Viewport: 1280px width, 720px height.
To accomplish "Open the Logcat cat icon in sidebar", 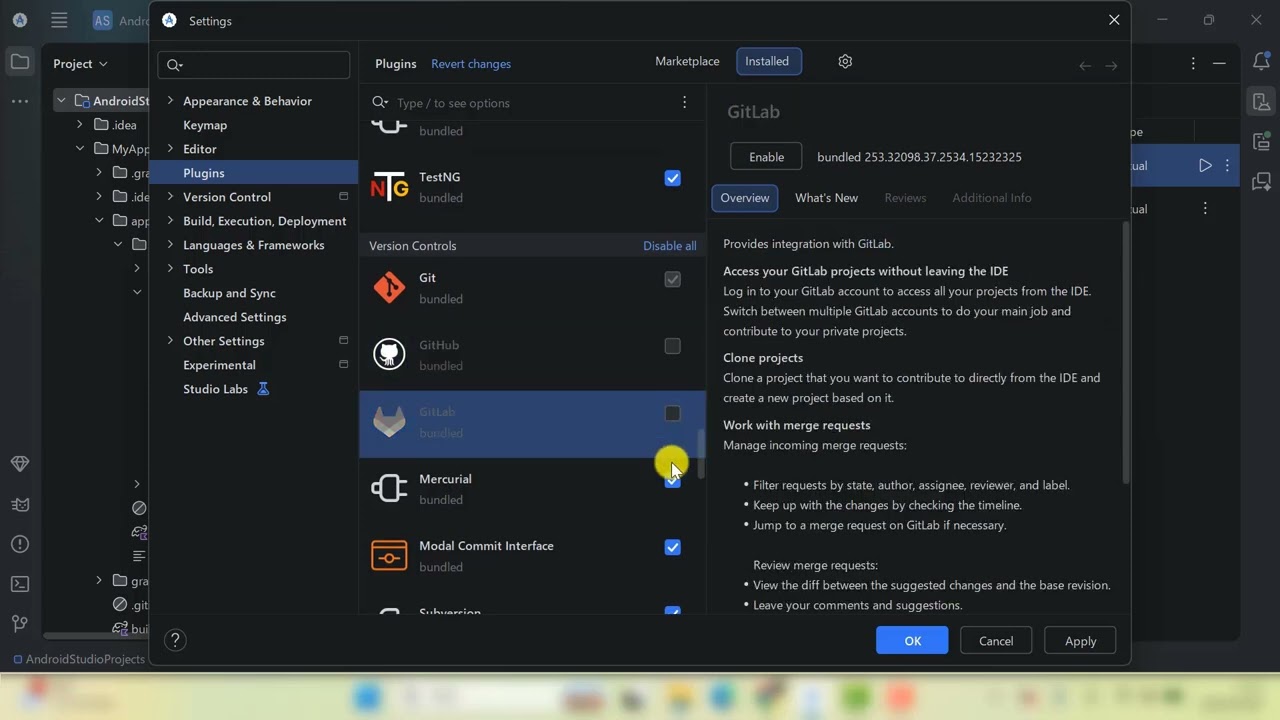I will coord(20,504).
